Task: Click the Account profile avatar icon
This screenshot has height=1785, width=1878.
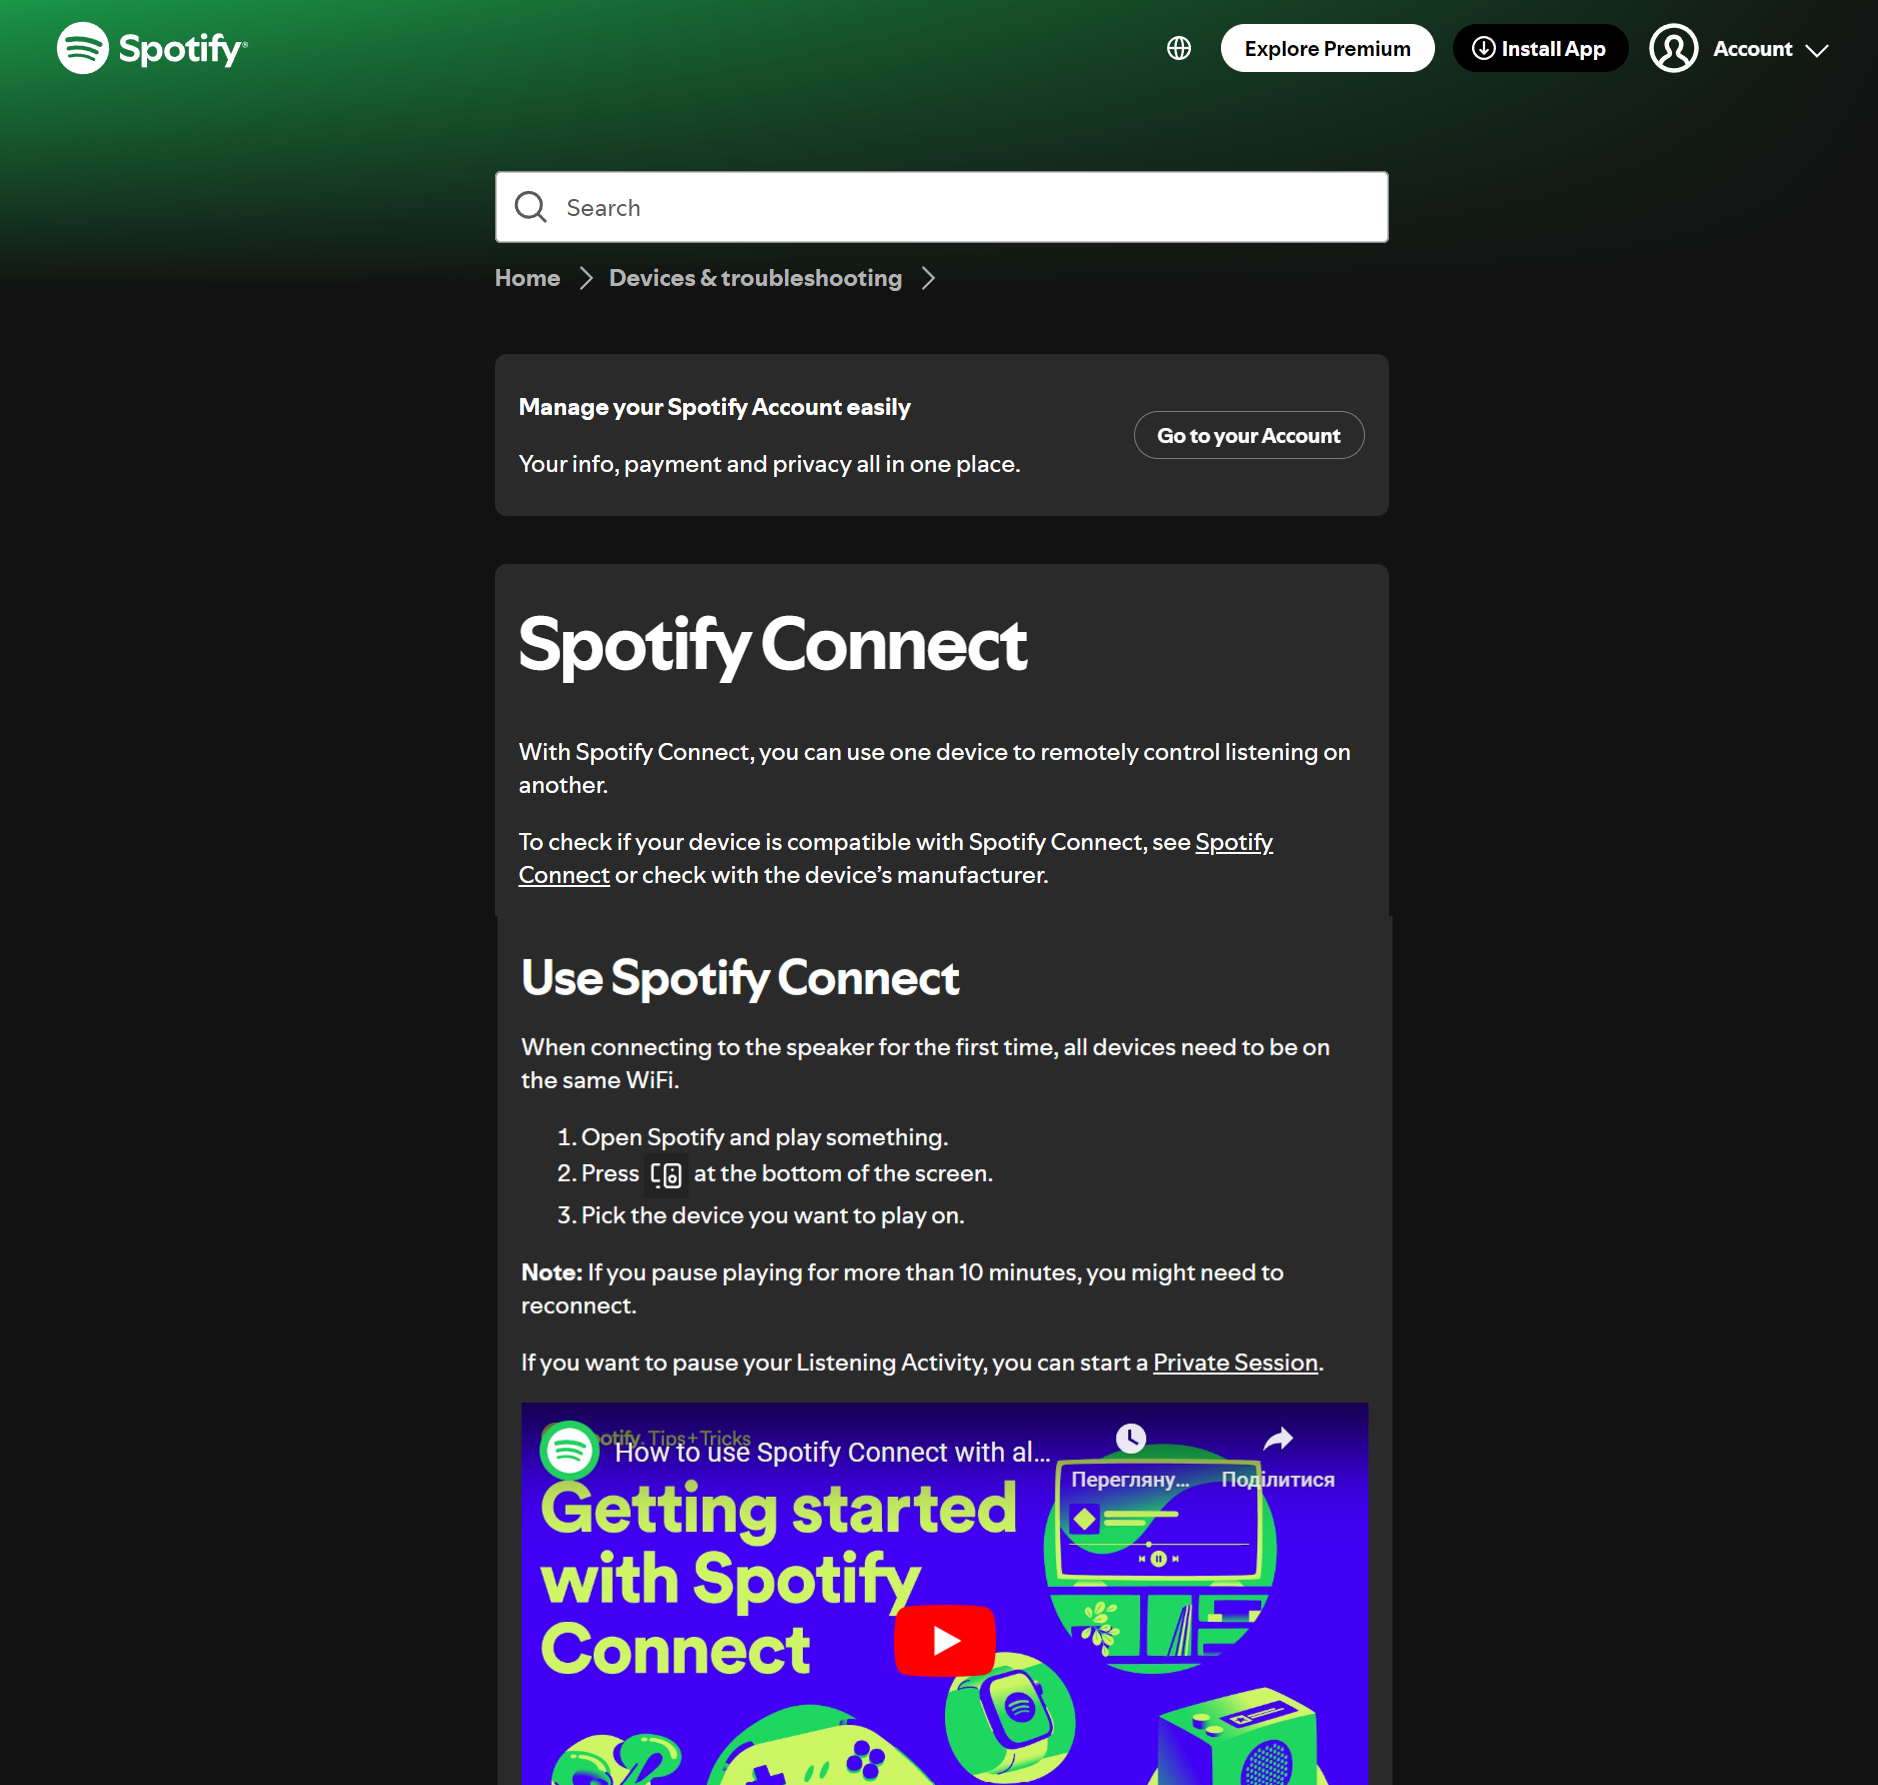Action: [1673, 48]
